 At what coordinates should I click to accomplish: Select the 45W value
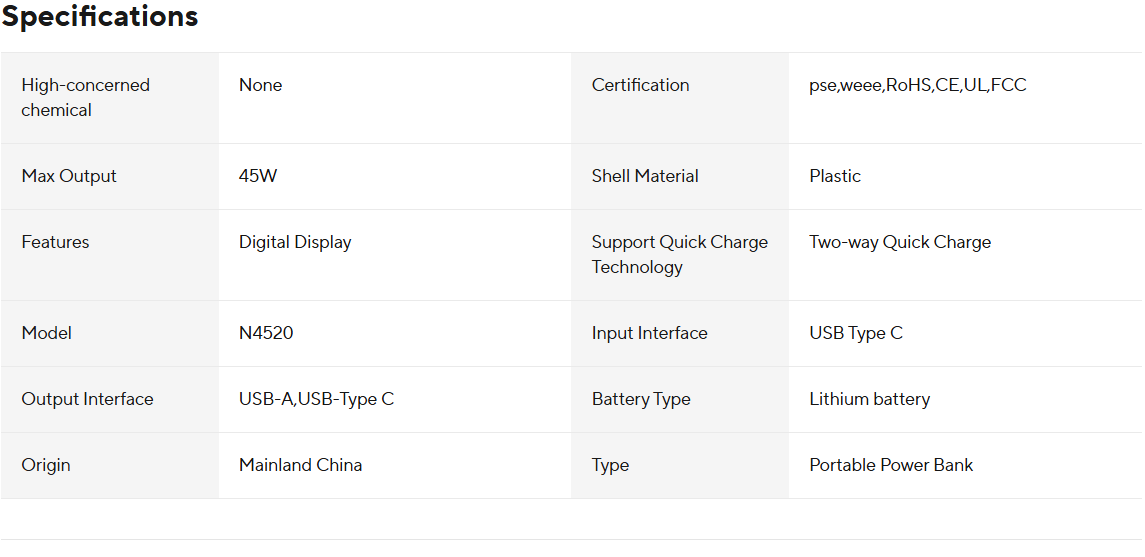[258, 176]
